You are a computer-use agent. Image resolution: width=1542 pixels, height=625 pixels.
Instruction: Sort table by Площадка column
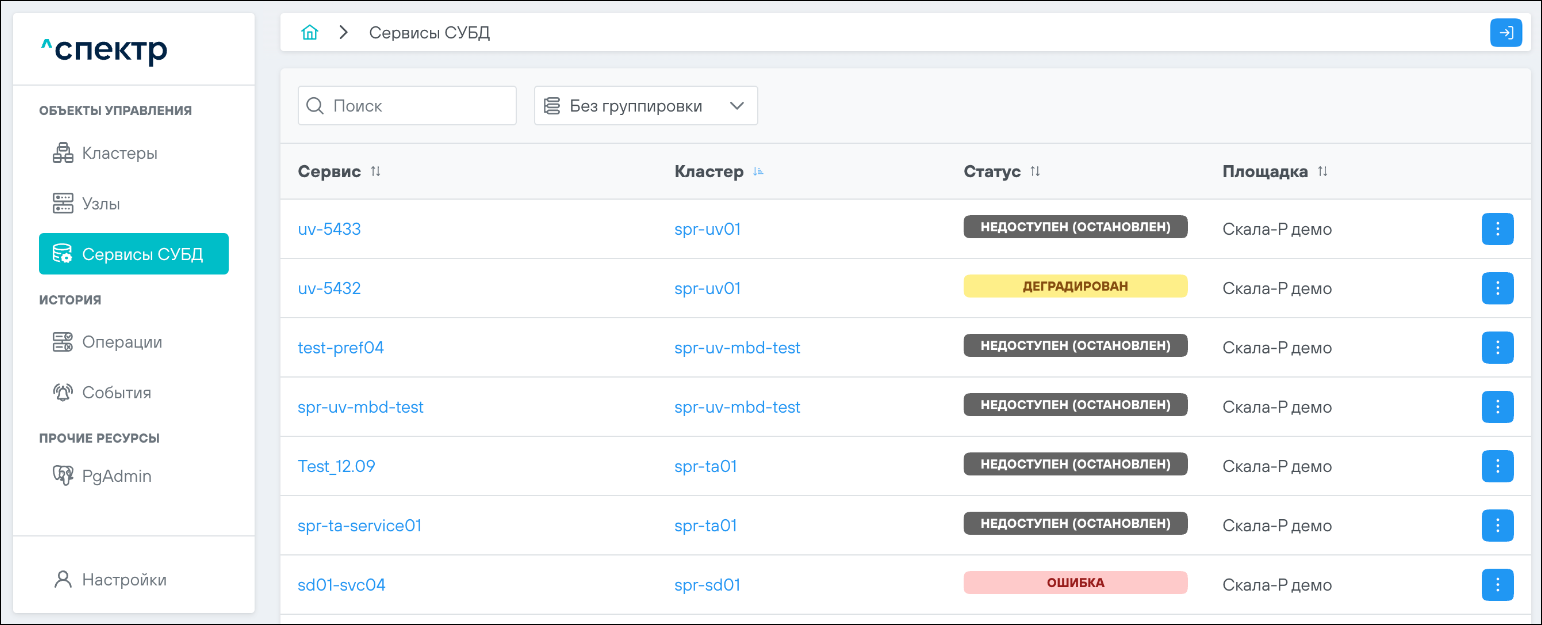coord(1322,172)
